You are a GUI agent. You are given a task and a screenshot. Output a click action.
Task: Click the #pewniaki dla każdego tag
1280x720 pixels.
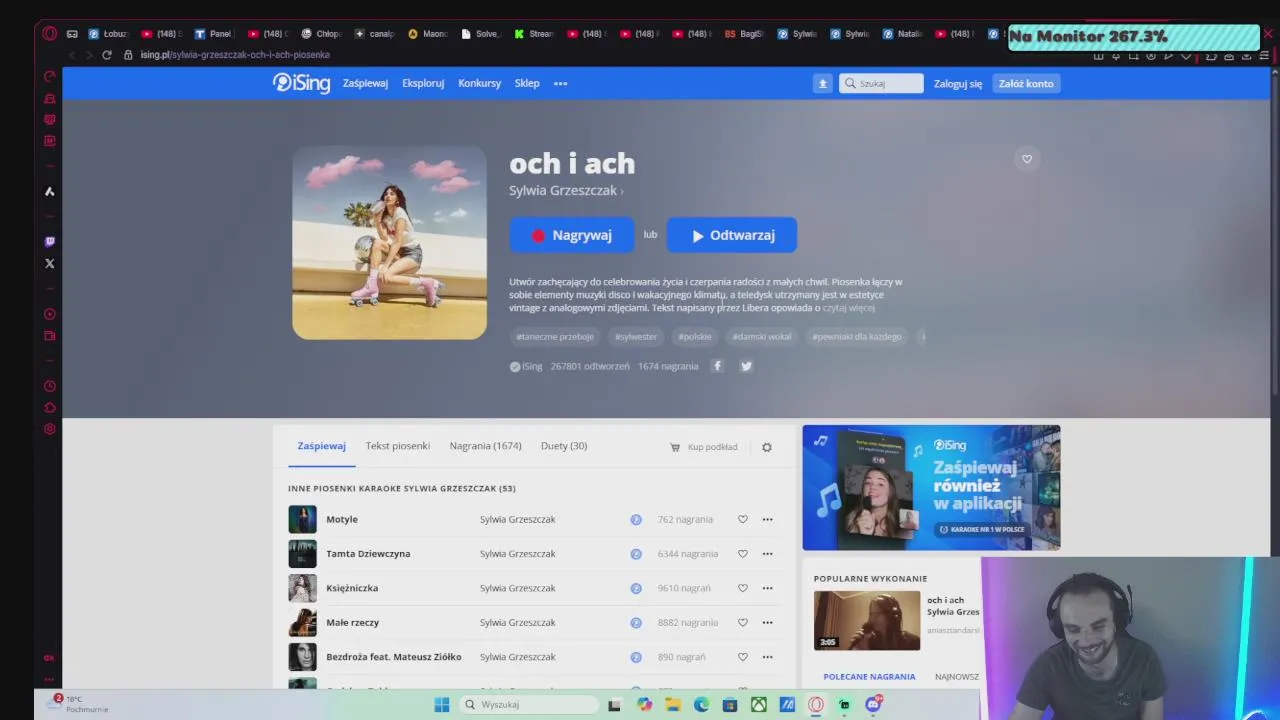click(x=857, y=337)
